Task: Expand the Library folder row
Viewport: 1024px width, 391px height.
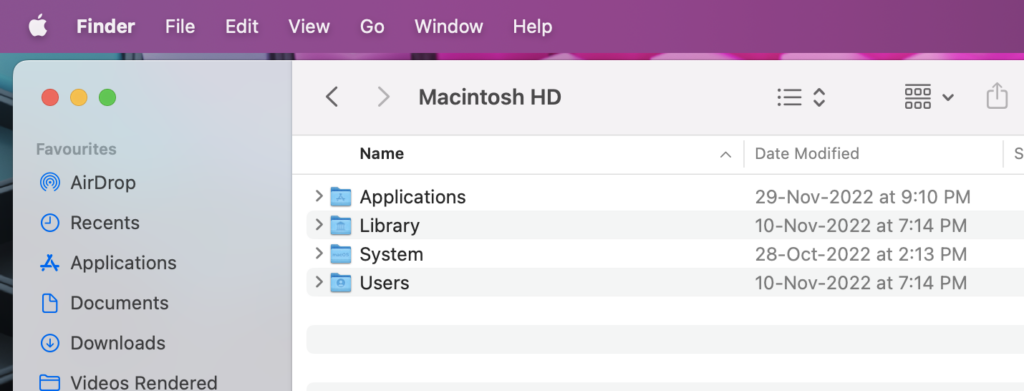Action: coord(319,225)
